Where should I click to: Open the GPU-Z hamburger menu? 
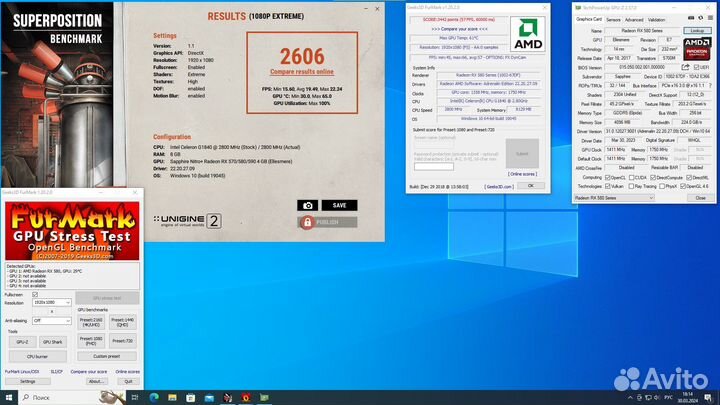pyautogui.click(x=710, y=18)
